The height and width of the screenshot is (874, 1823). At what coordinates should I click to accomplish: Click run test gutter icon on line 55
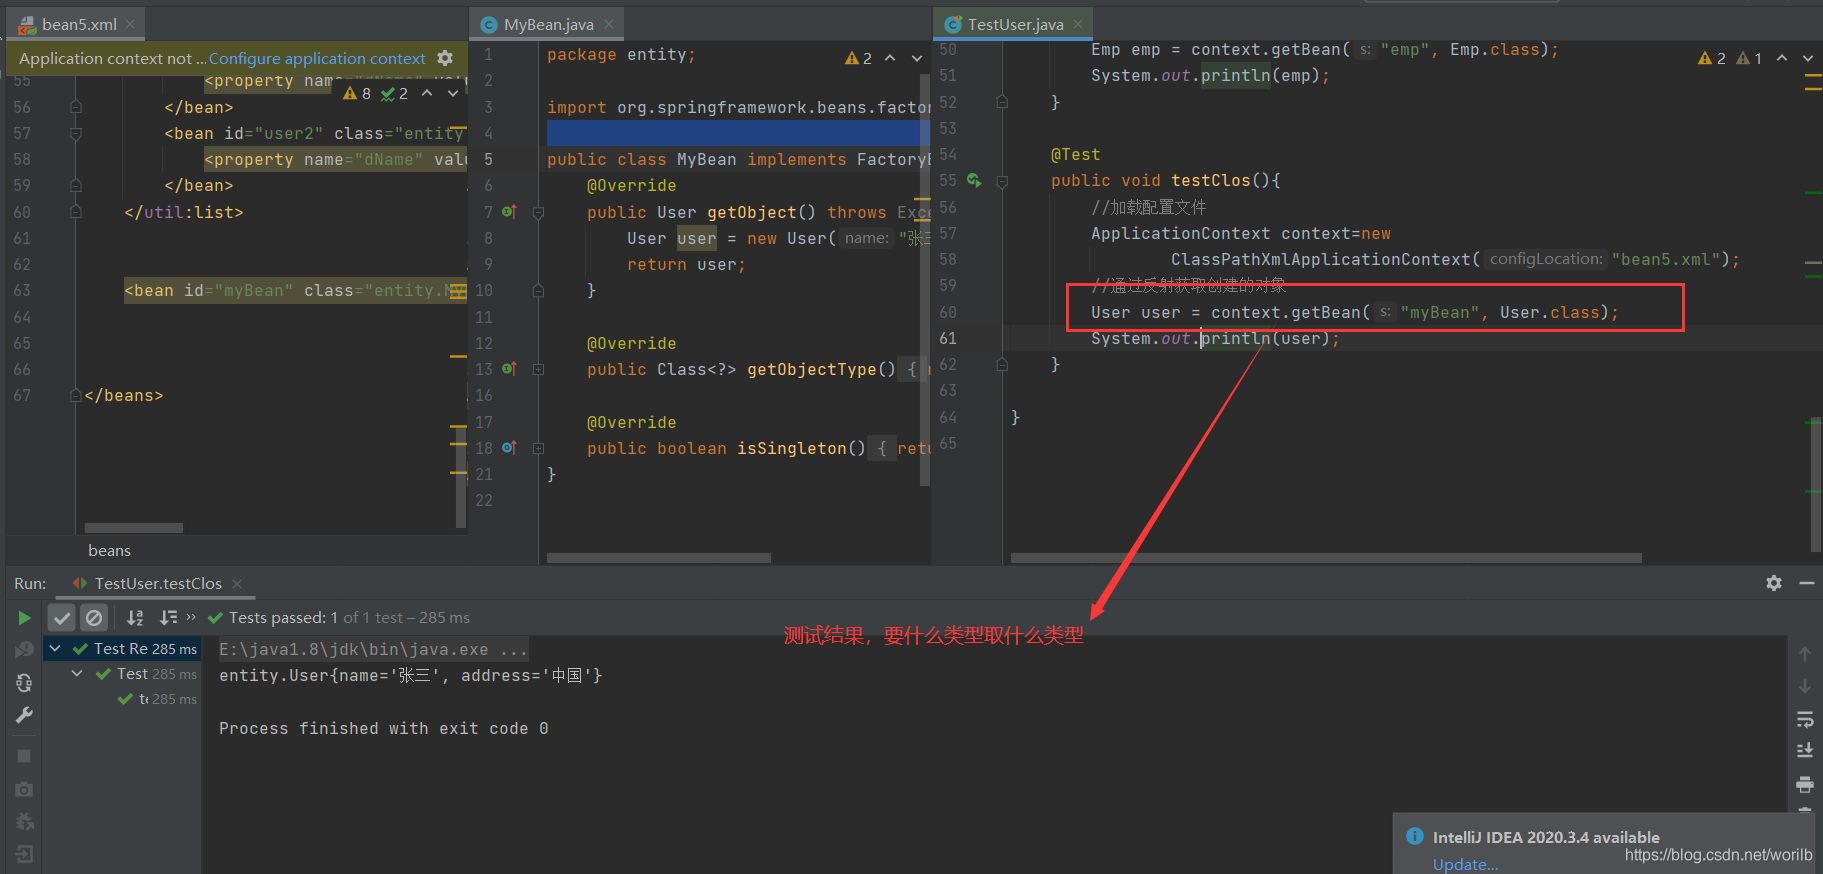[974, 181]
